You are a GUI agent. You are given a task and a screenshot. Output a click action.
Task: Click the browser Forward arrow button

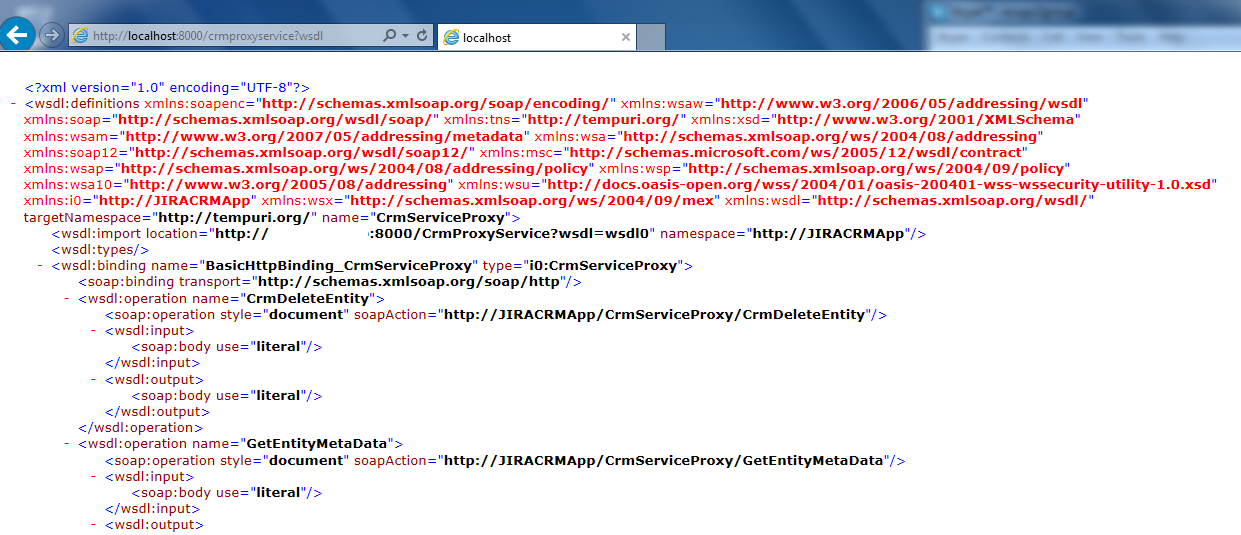pyautogui.click(x=51, y=36)
